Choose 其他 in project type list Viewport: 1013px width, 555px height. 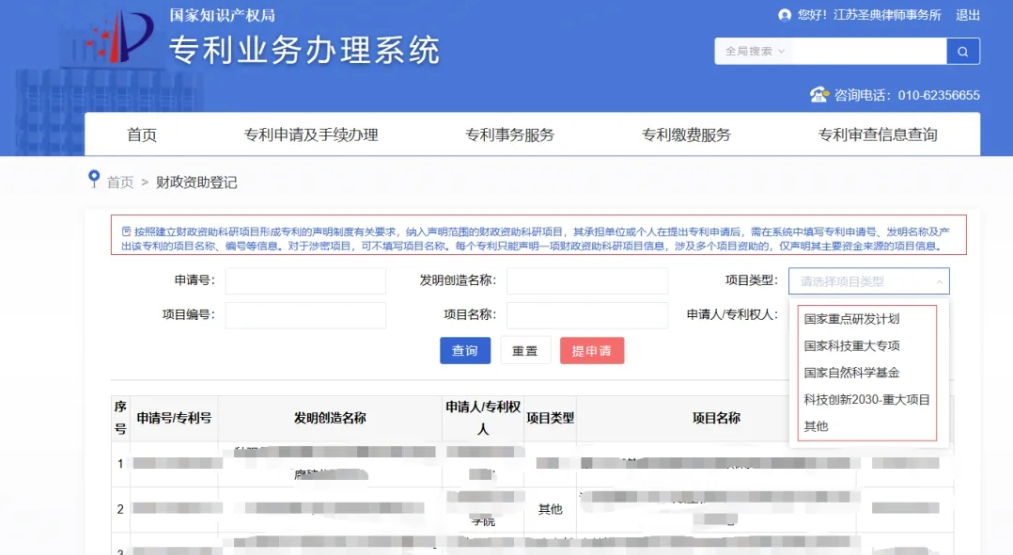(x=816, y=427)
